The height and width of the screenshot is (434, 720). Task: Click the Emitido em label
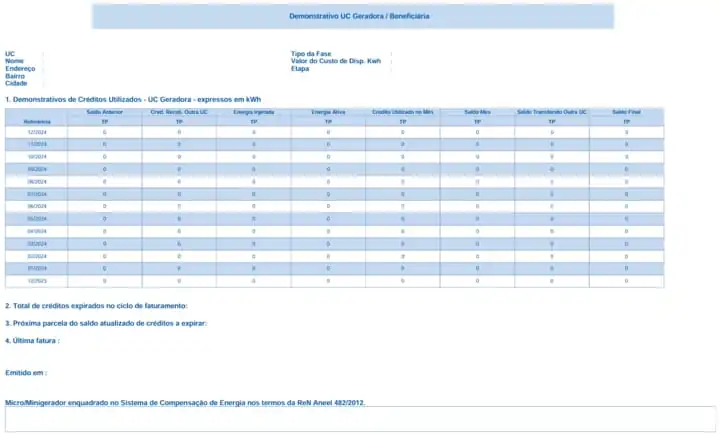(x=26, y=373)
